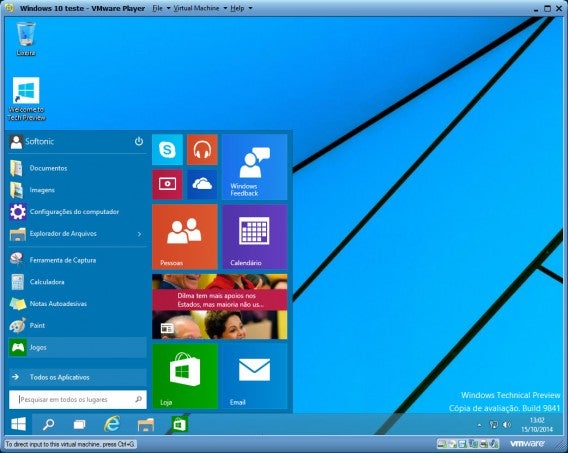Open the Video tile
This screenshot has width=568, height=453.
point(167,184)
